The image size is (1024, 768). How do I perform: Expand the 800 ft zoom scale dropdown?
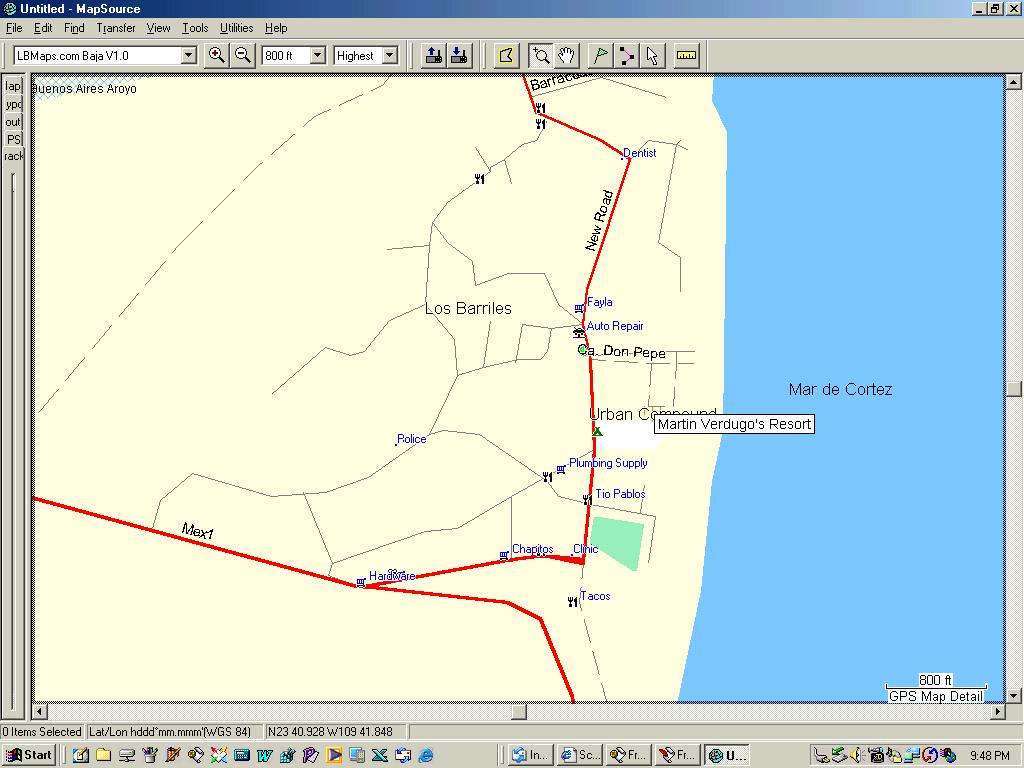click(x=318, y=56)
